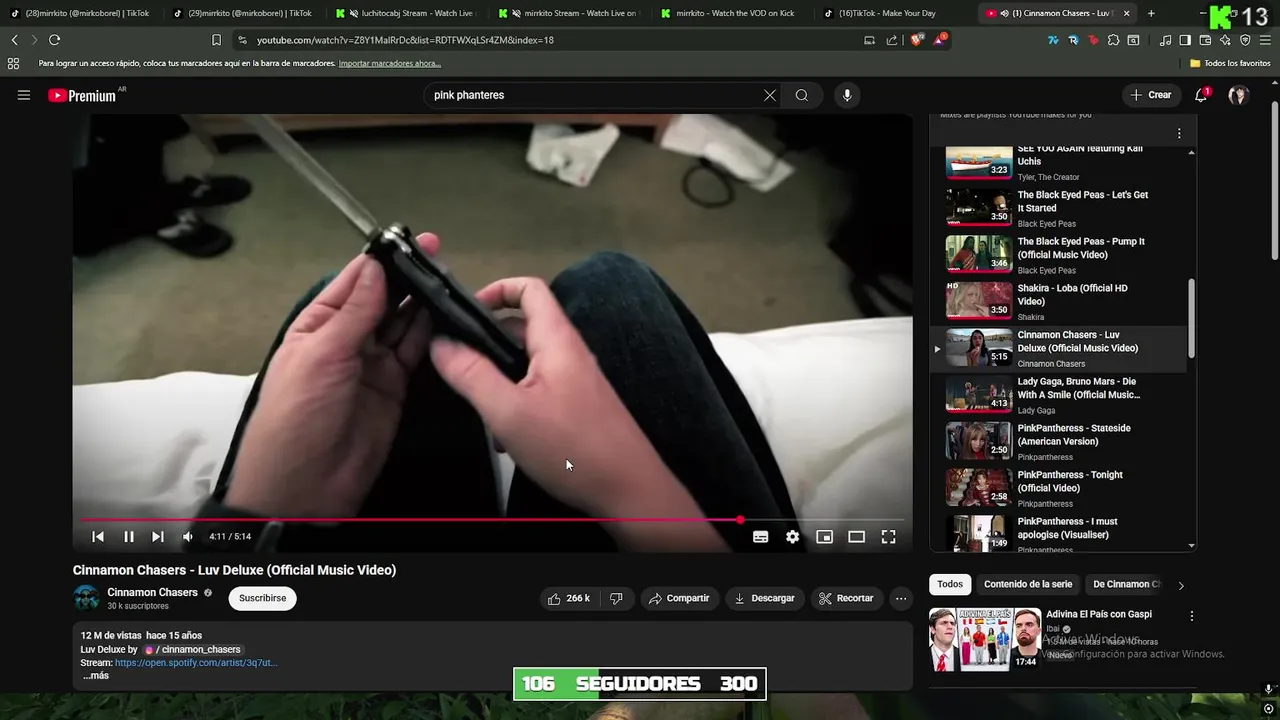Start voice search with the microphone icon

pyautogui.click(x=847, y=95)
